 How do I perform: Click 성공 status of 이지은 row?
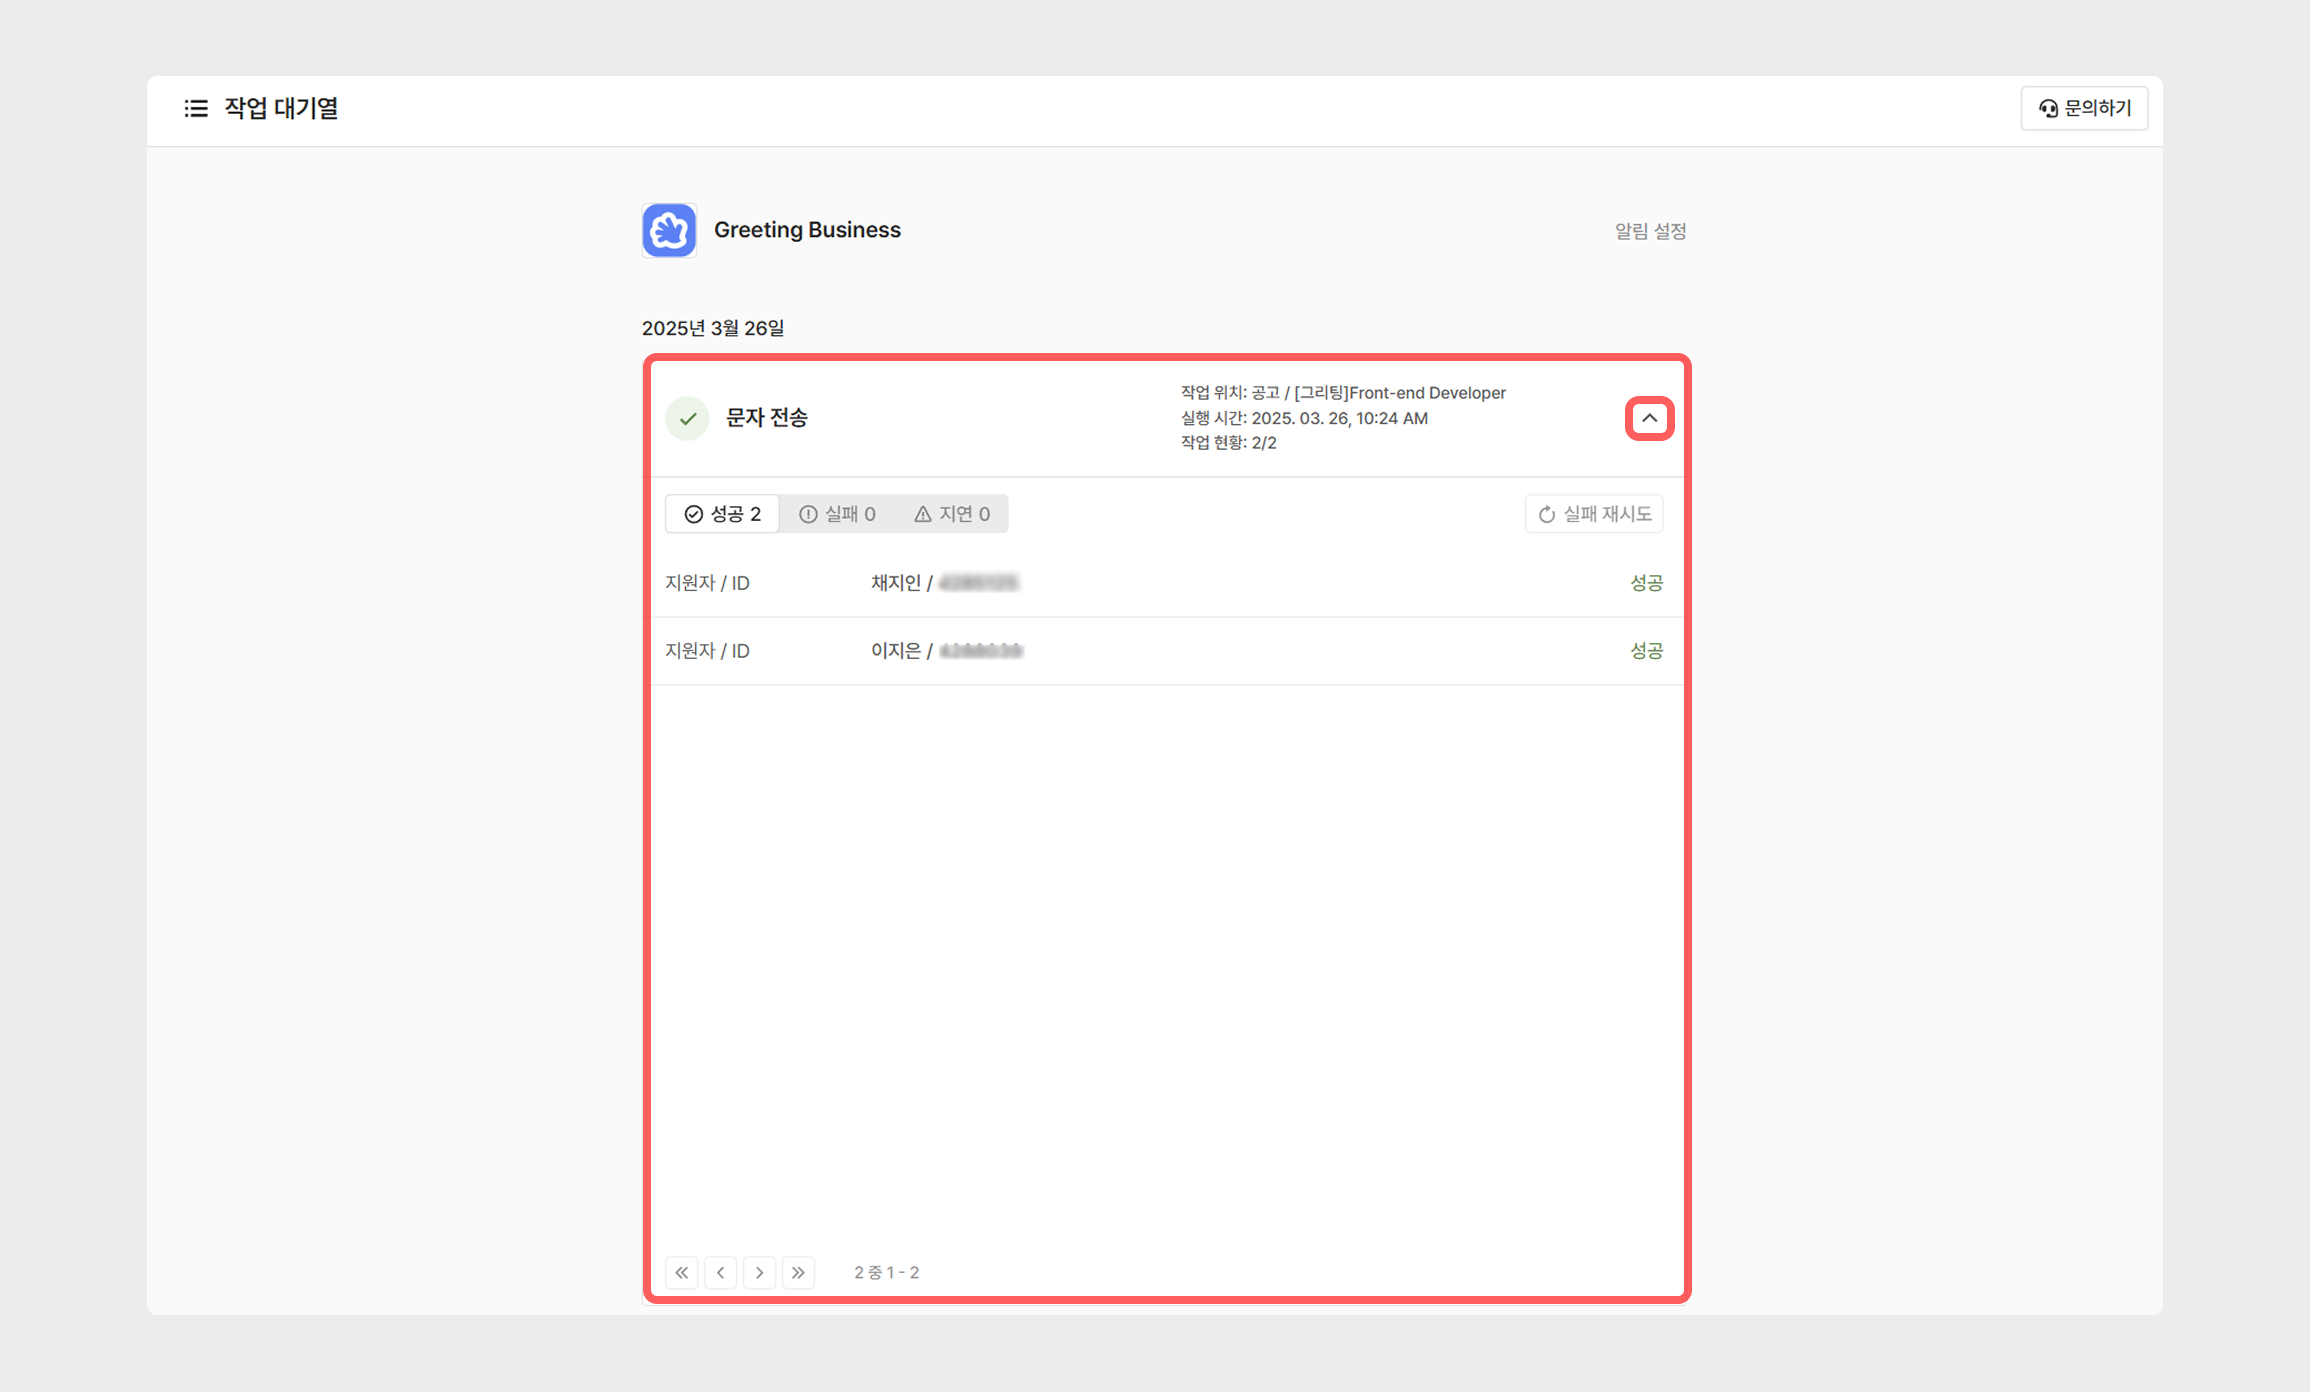click(1646, 651)
